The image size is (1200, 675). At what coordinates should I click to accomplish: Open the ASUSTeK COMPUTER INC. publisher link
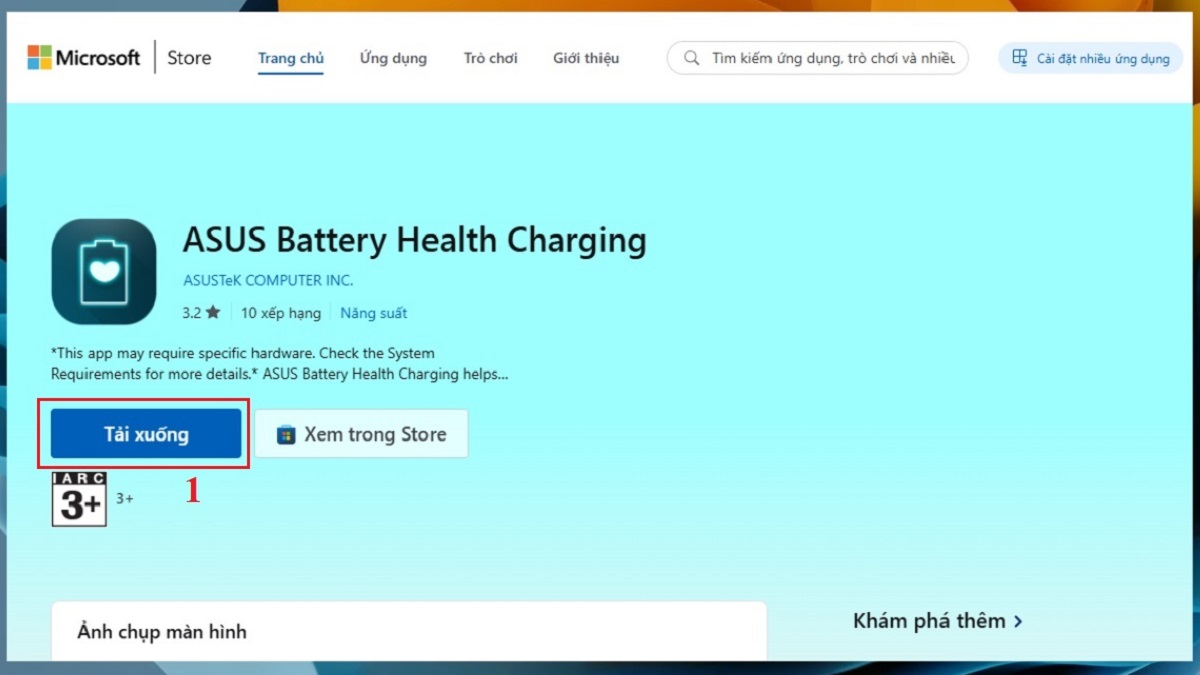[268, 281]
